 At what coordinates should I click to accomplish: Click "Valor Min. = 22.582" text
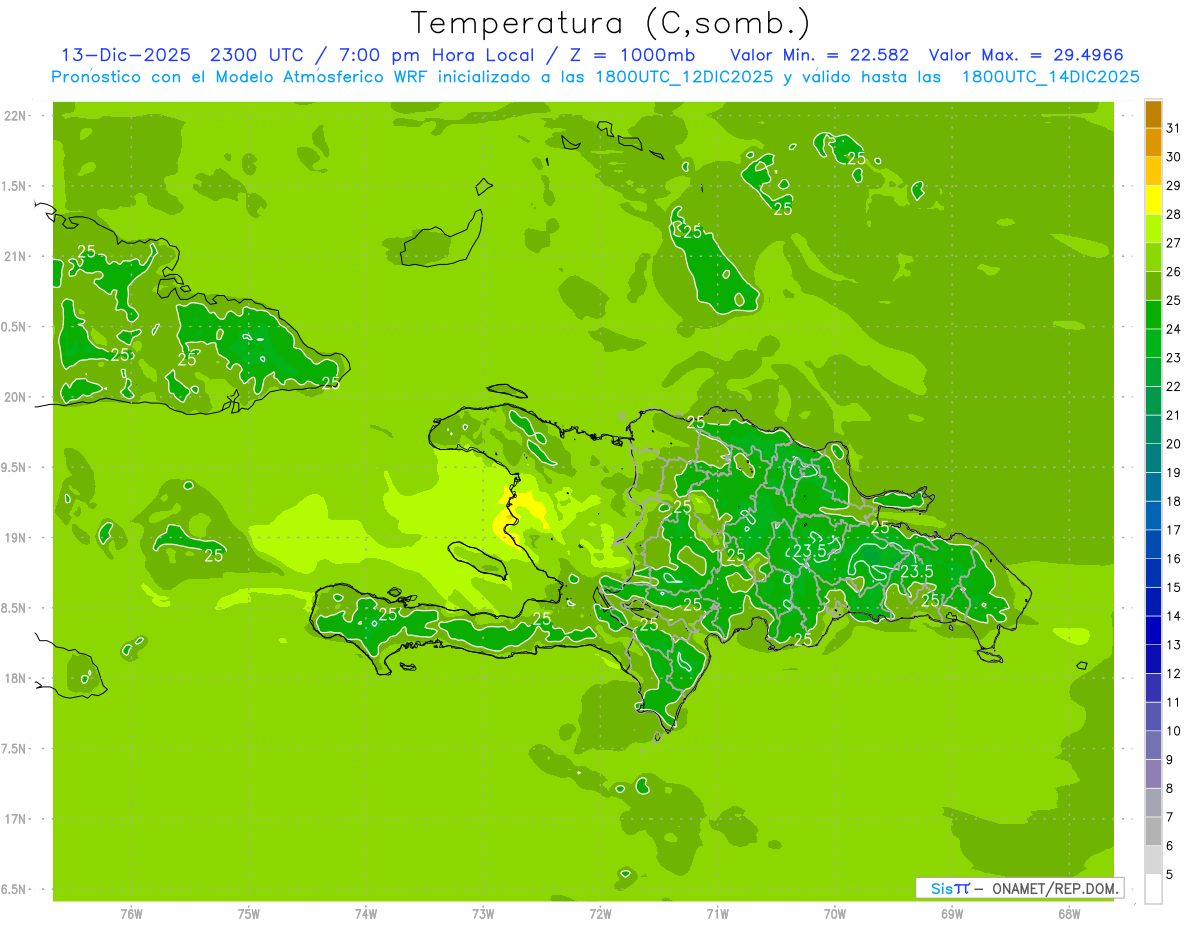click(819, 55)
